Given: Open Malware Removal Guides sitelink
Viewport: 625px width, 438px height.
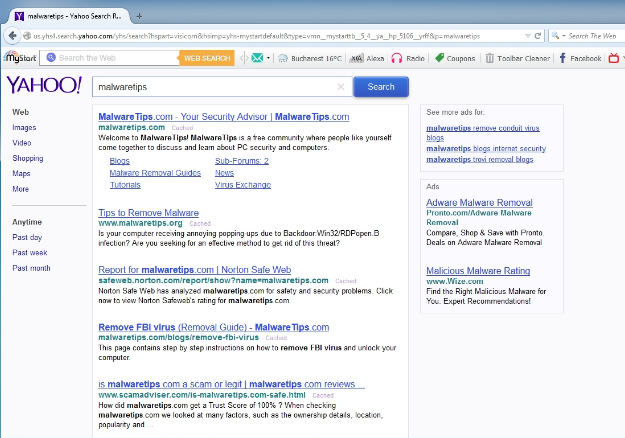Looking at the screenshot, I should (x=155, y=173).
